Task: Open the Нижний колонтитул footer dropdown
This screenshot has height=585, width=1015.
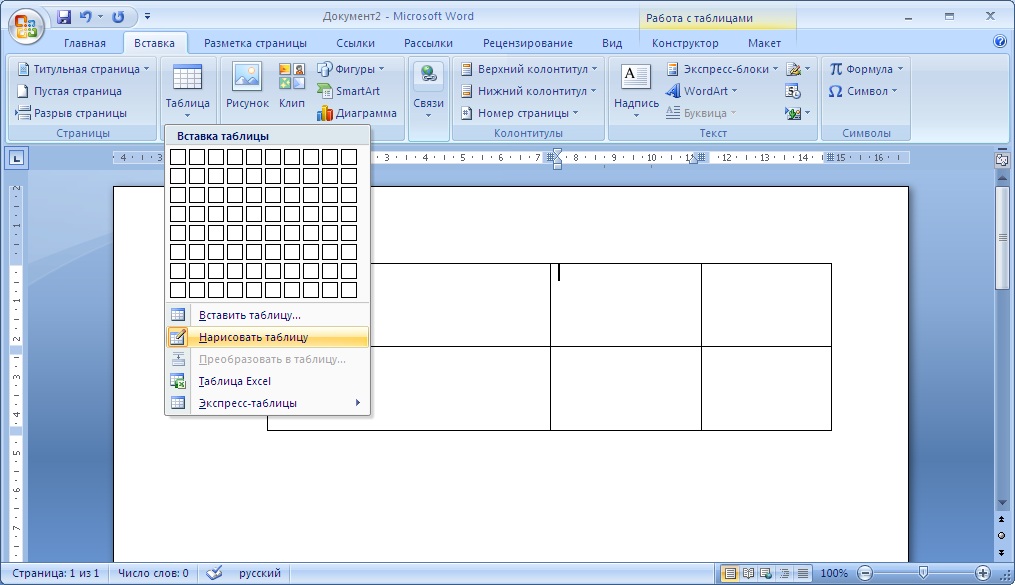Action: click(x=528, y=91)
